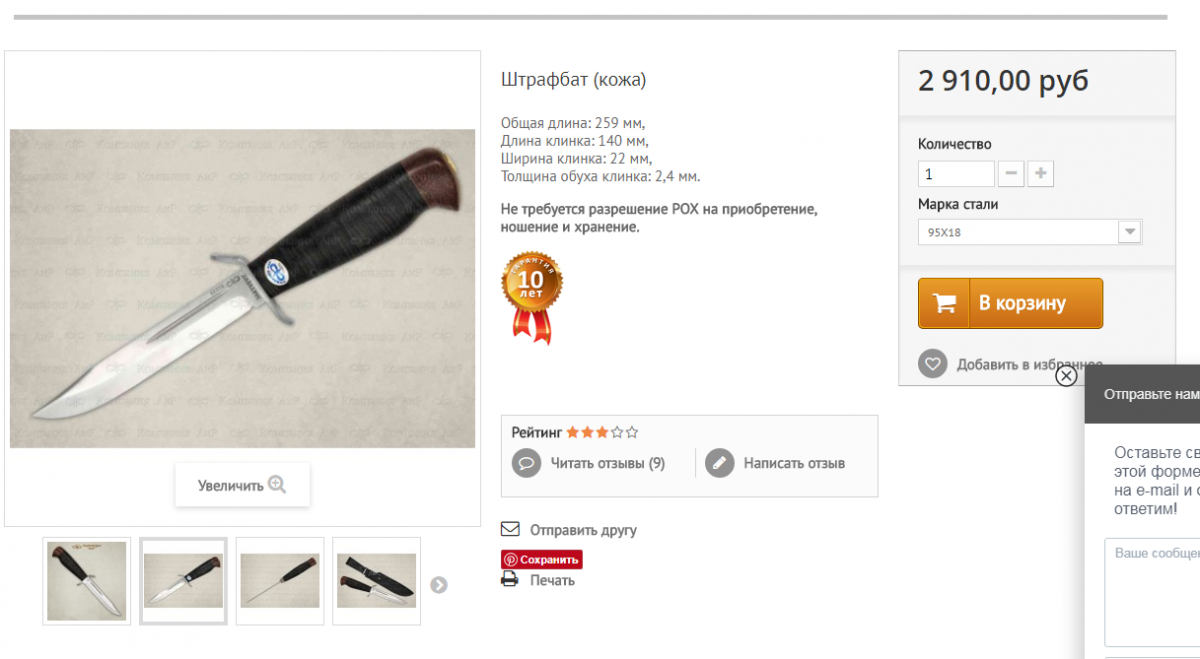Viewport: 1200px width, 659px height.
Task: Click the quantity input field
Action: pyautogui.click(x=956, y=174)
